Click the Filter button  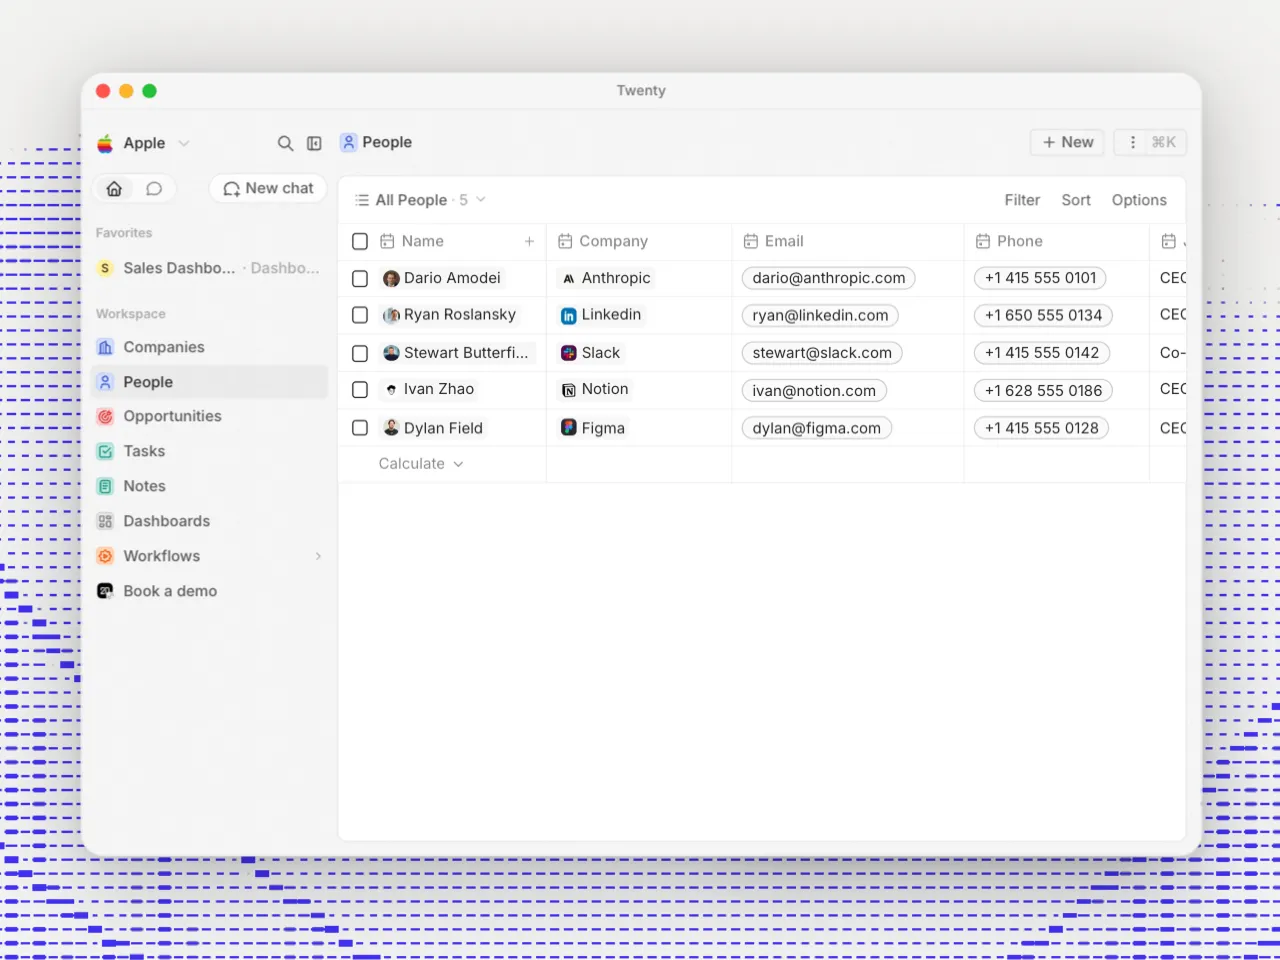pyautogui.click(x=1022, y=200)
